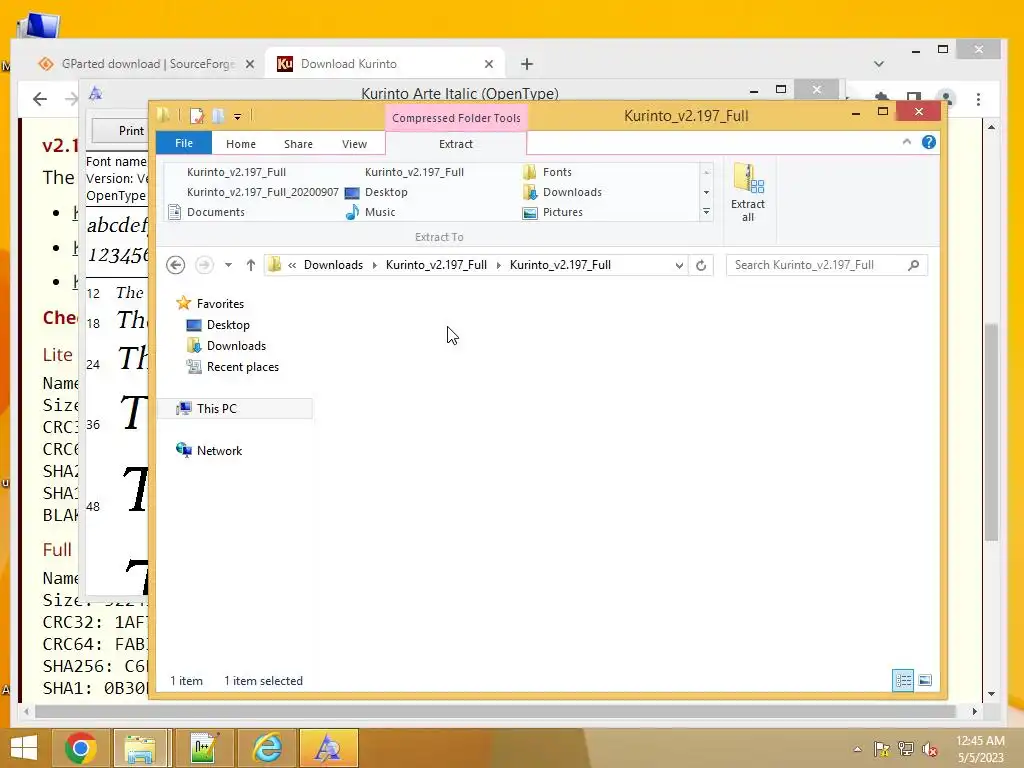This screenshot has height=768, width=1024.
Task: Open Notepad++ from the taskbar
Action: click(203, 748)
